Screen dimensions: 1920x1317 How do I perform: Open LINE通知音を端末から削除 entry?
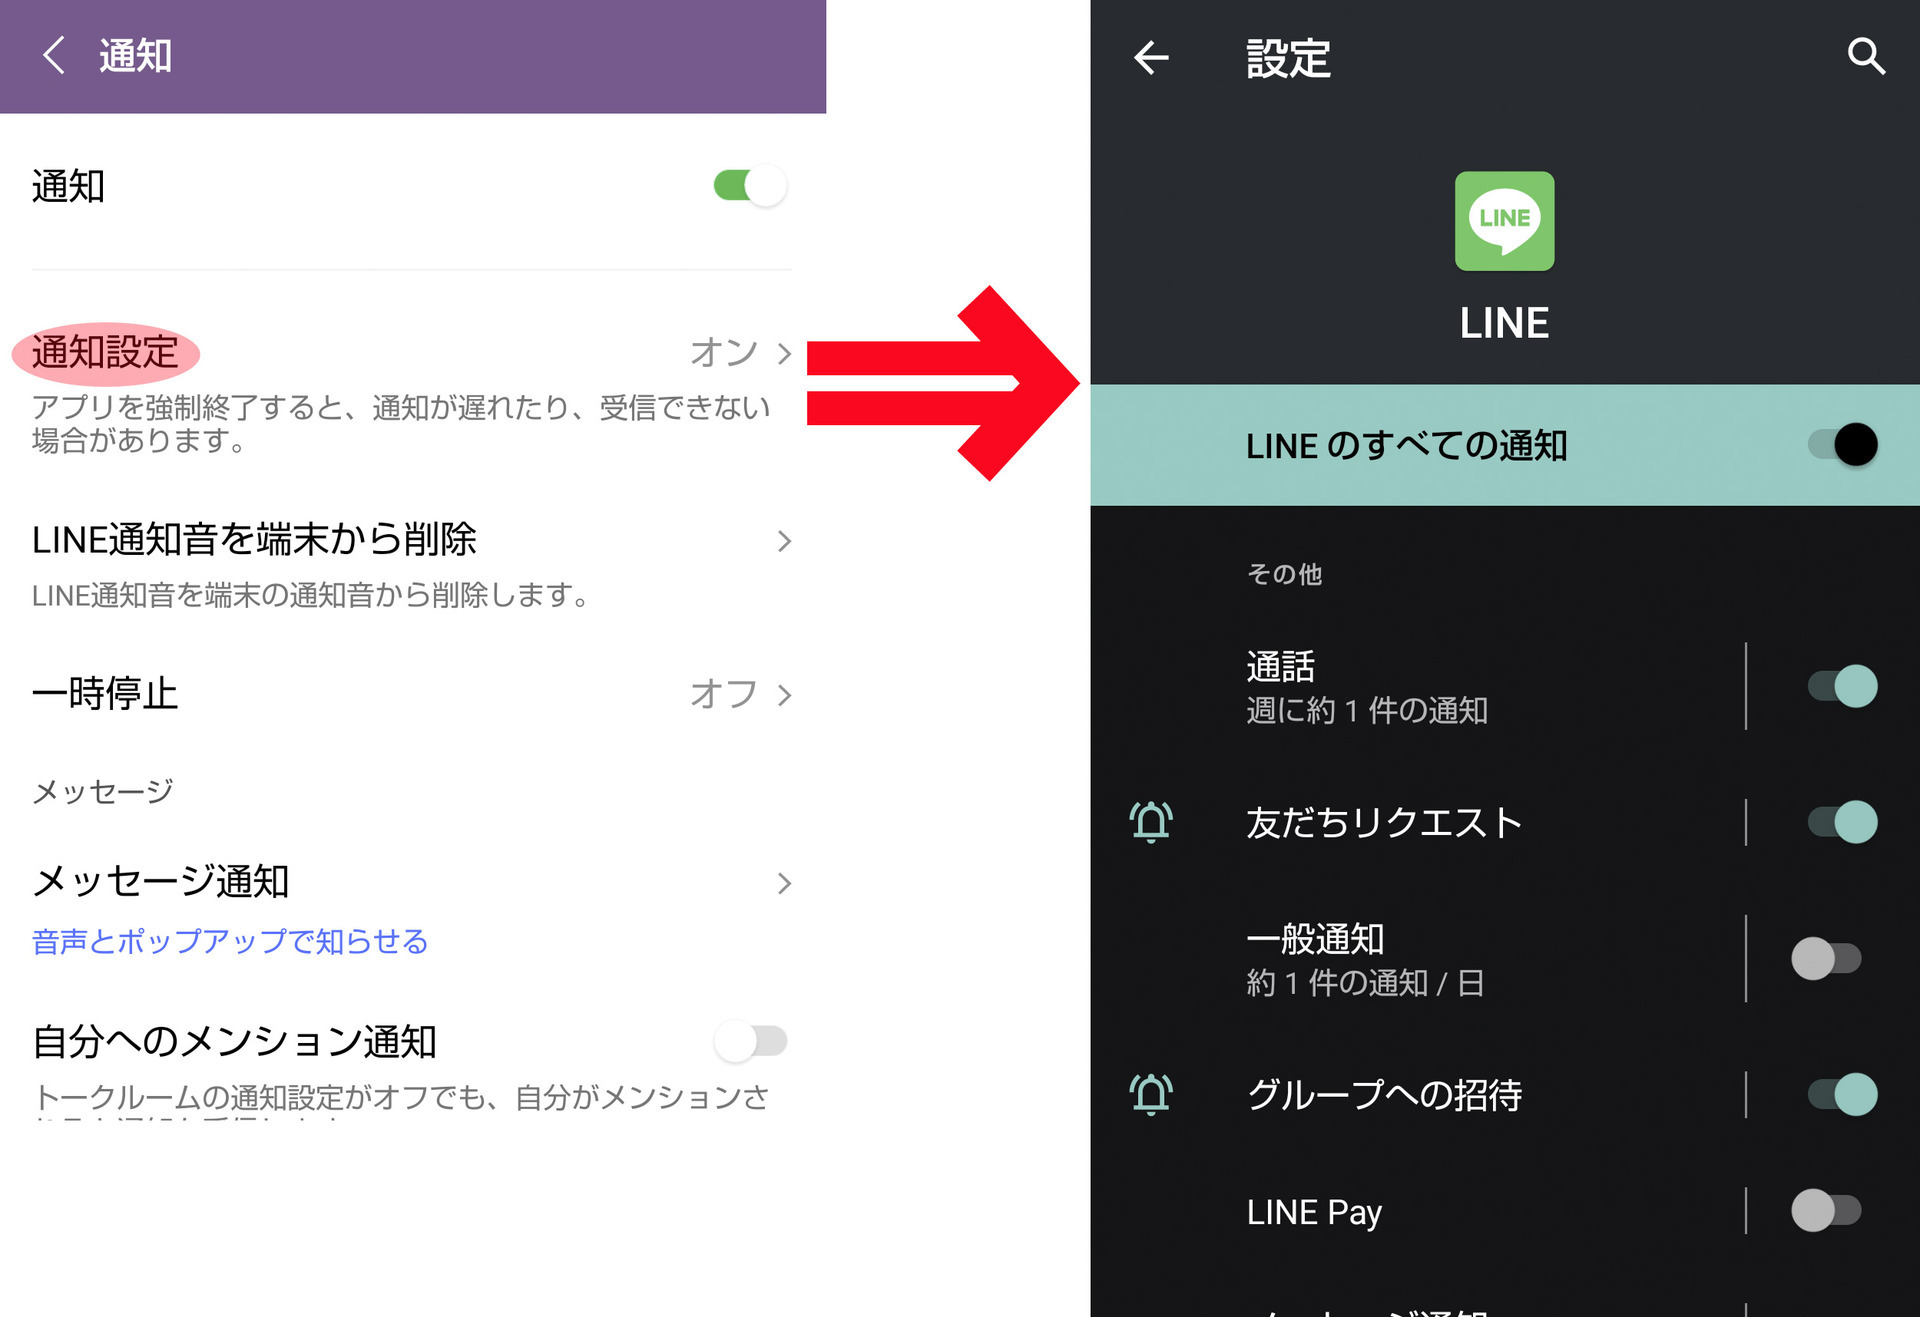[x=411, y=565]
